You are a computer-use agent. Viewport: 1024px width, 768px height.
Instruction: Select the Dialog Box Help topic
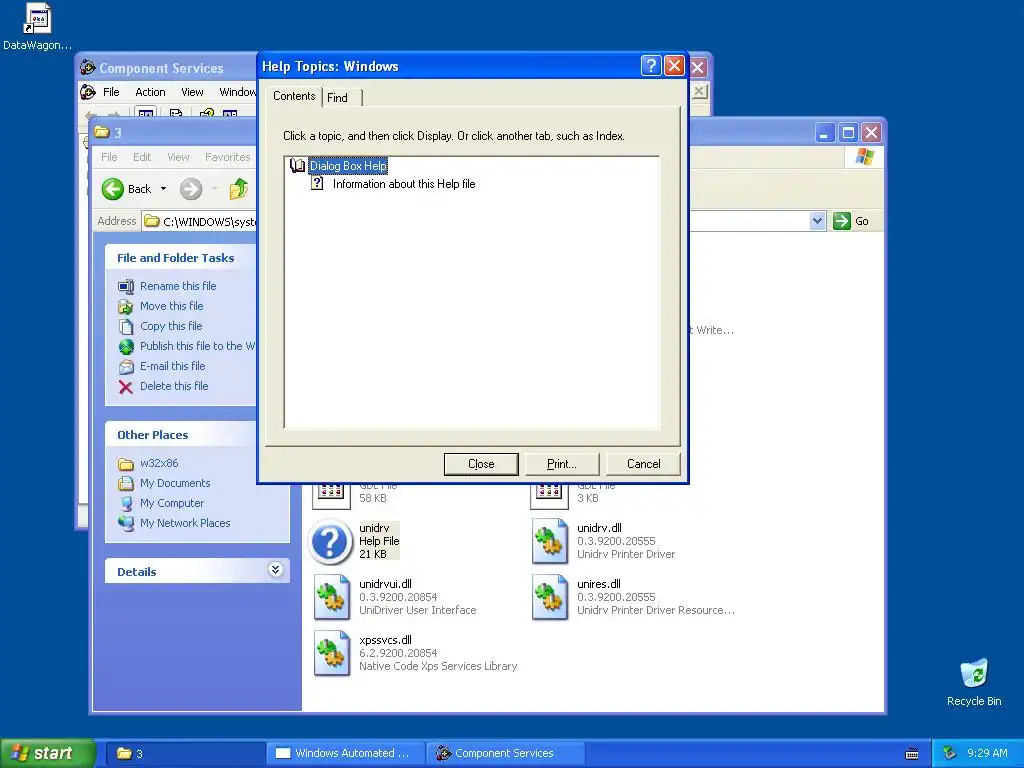348,166
